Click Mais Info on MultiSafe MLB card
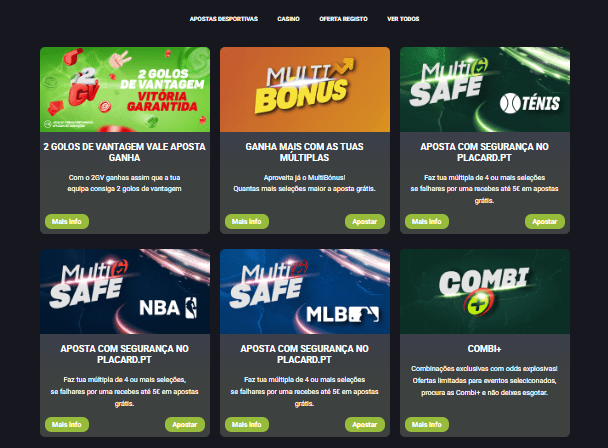Viewport: 608px width, 448px height. pyautogui.click(x=247, y=424)
